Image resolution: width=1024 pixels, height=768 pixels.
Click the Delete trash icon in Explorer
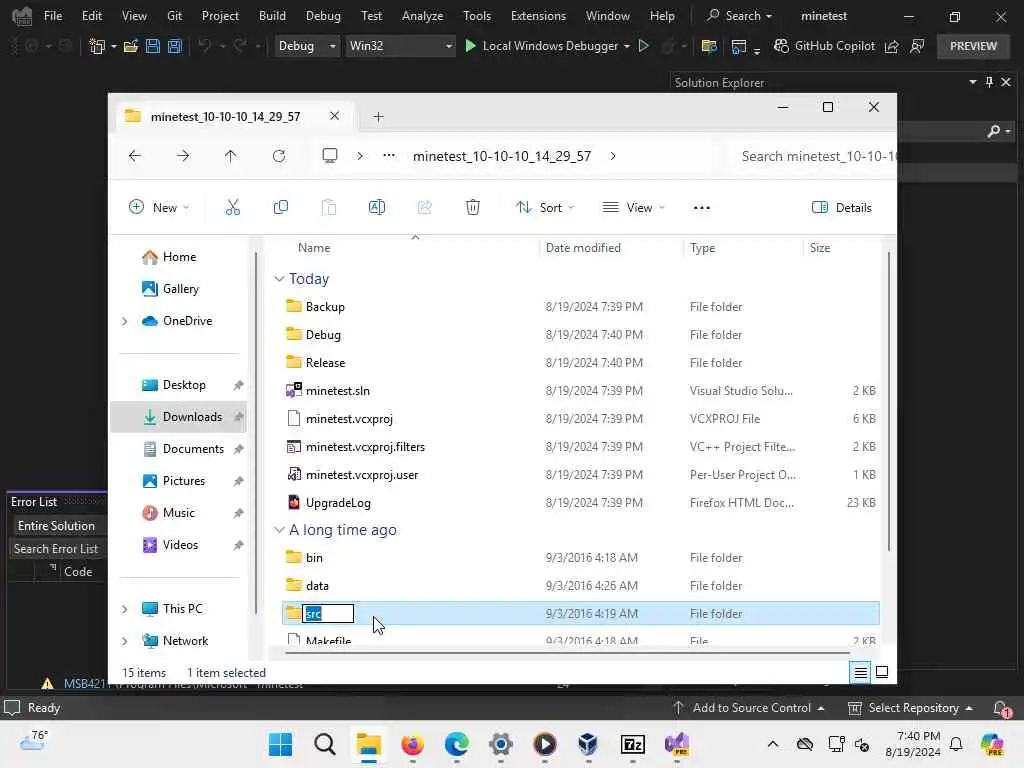tap(473, 208)
